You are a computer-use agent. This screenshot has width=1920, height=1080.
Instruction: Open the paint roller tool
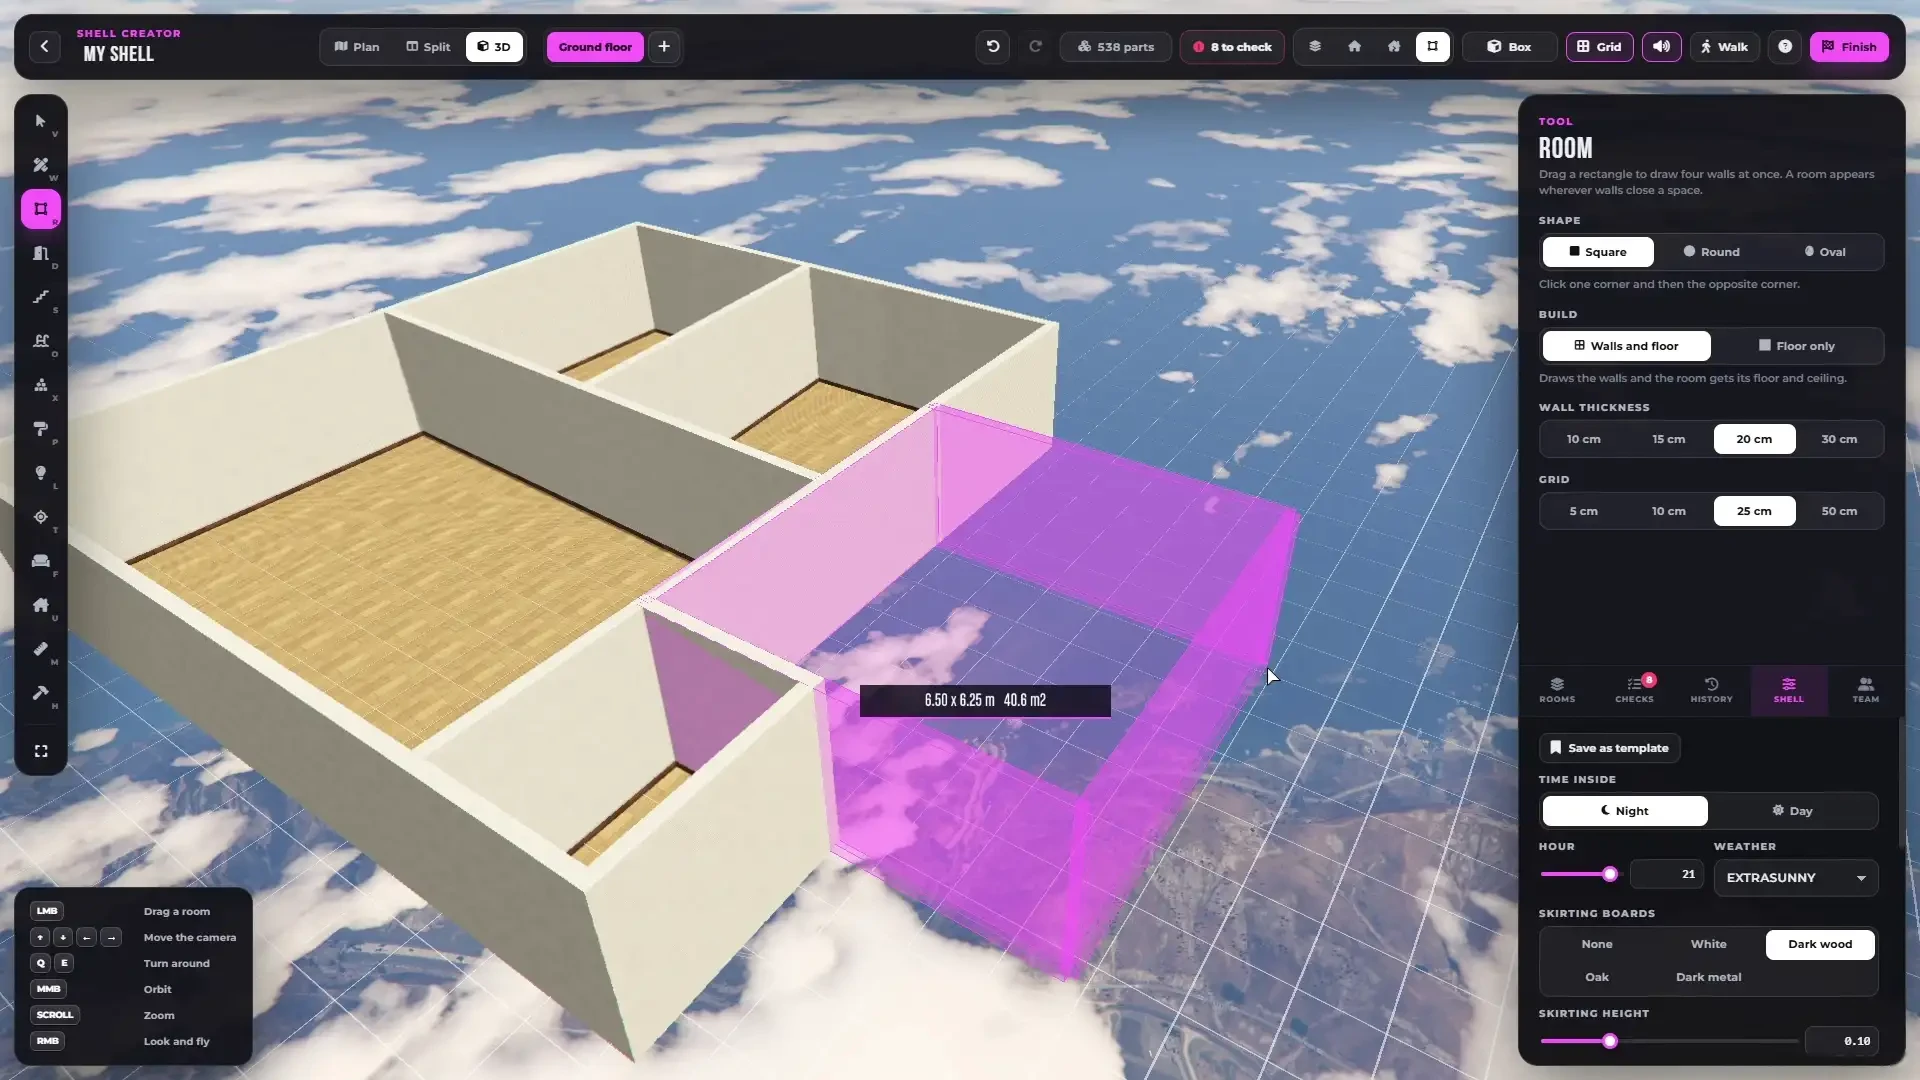pyautogui.click(x=41, y=429)
